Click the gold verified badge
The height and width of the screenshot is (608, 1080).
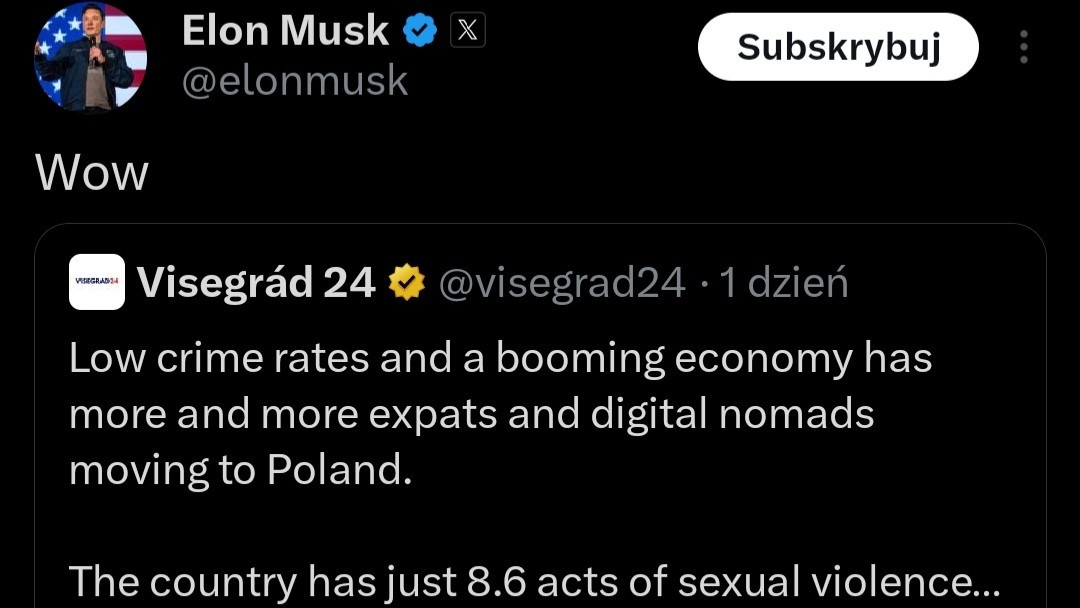click(406, 284)
